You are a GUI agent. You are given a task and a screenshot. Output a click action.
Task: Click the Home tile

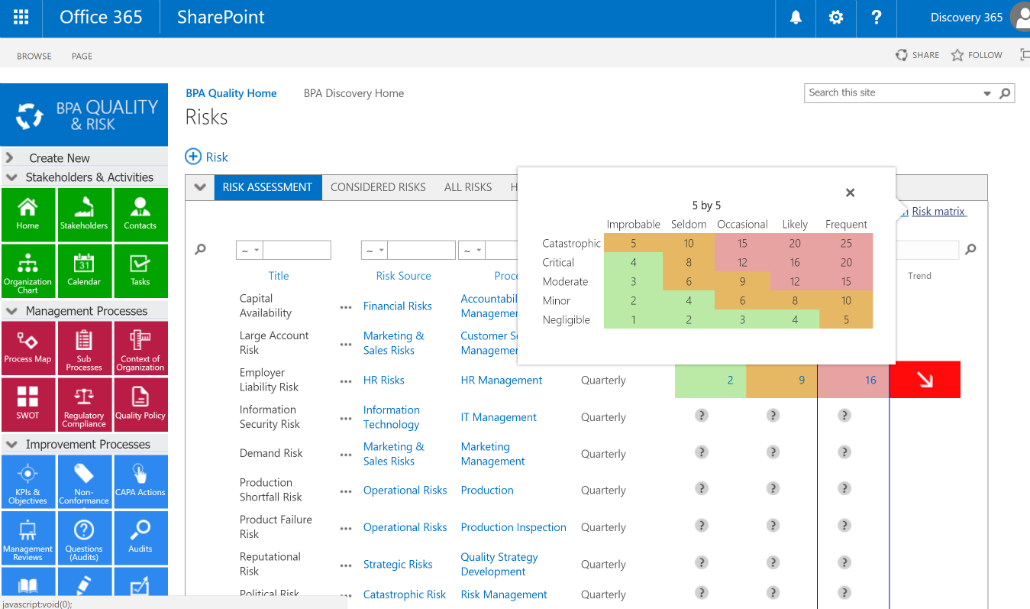pyautogui.click(x=28, y=215)
